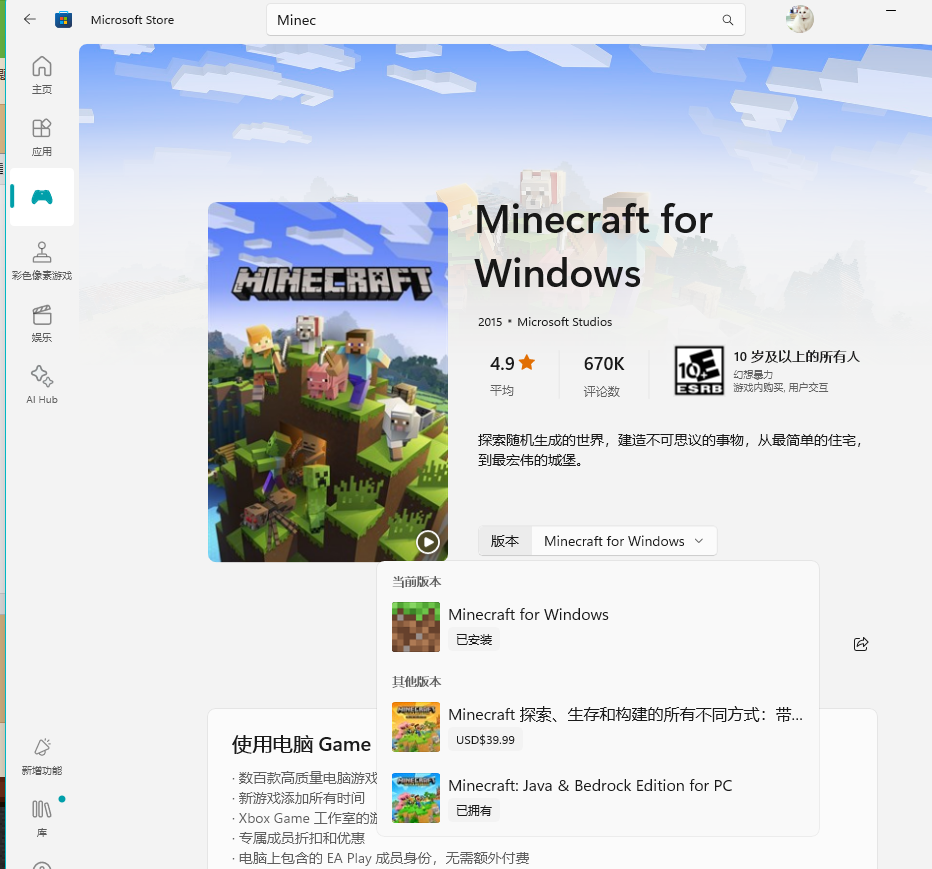932x869 pixels.
Task: Click the USD$39.99 edition thumbnail
Action: tap(416, 727)
